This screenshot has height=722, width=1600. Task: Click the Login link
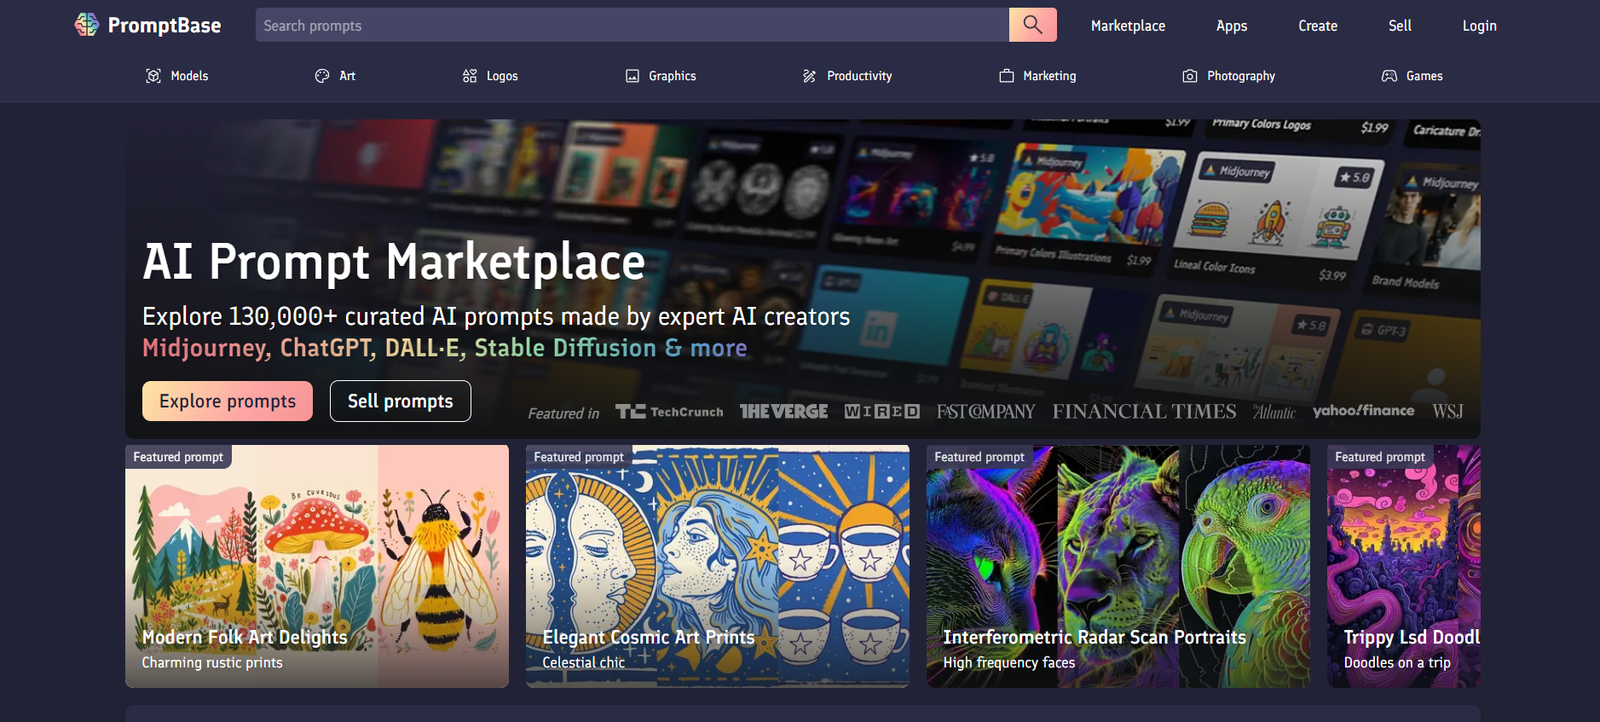(1479, 26)
